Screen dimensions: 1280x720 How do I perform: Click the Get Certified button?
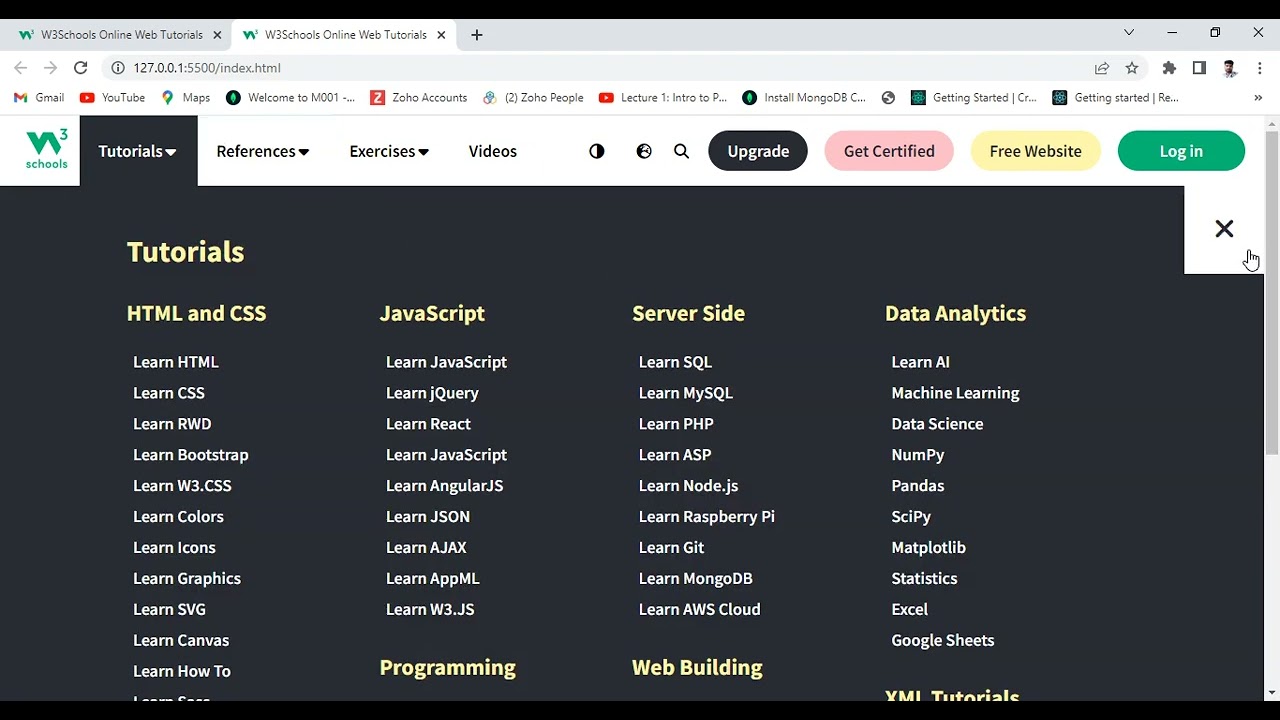pyautogui.click(x=889, y=151)
